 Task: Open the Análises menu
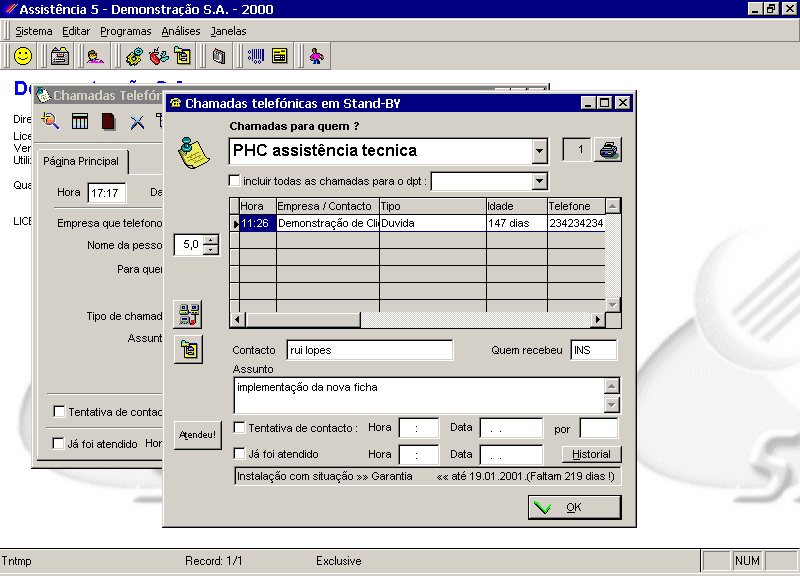click(181, 31)
